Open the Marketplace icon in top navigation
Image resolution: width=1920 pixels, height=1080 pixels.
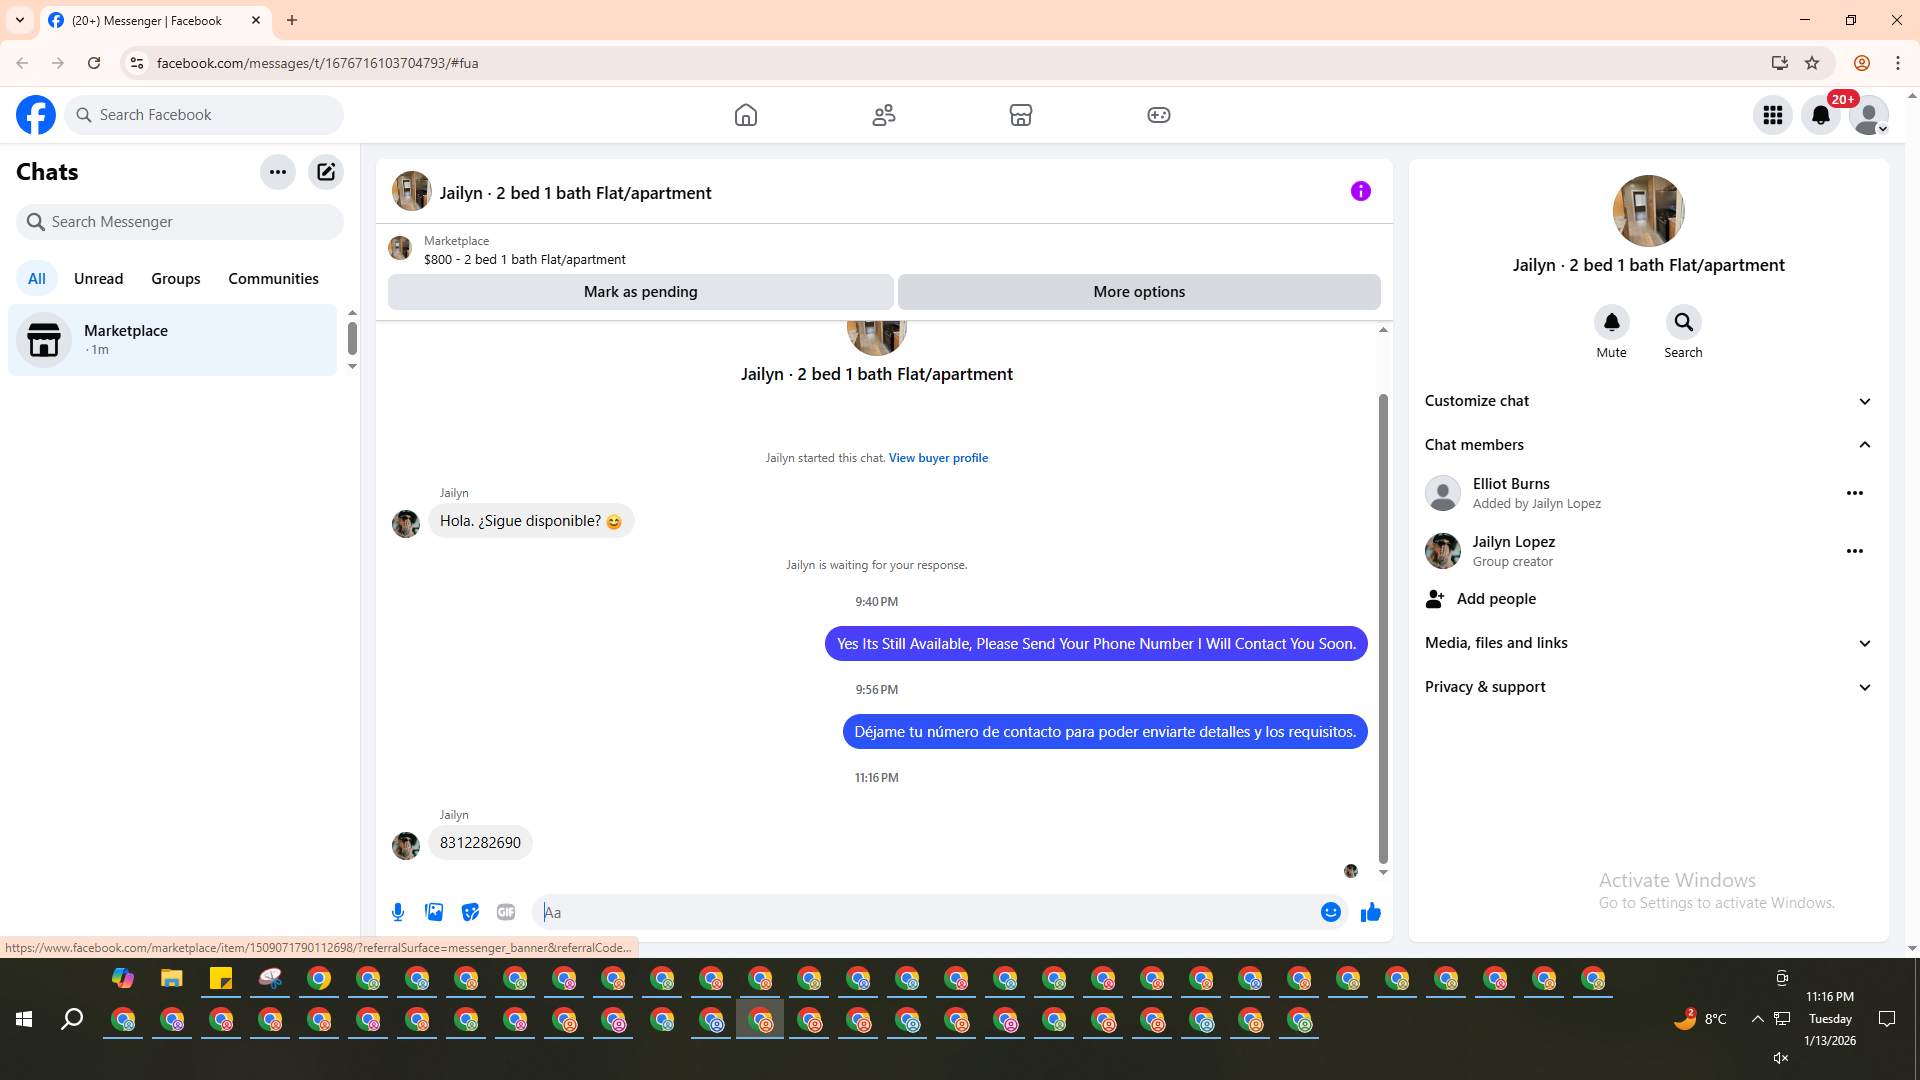click(x=1020, y=115)
